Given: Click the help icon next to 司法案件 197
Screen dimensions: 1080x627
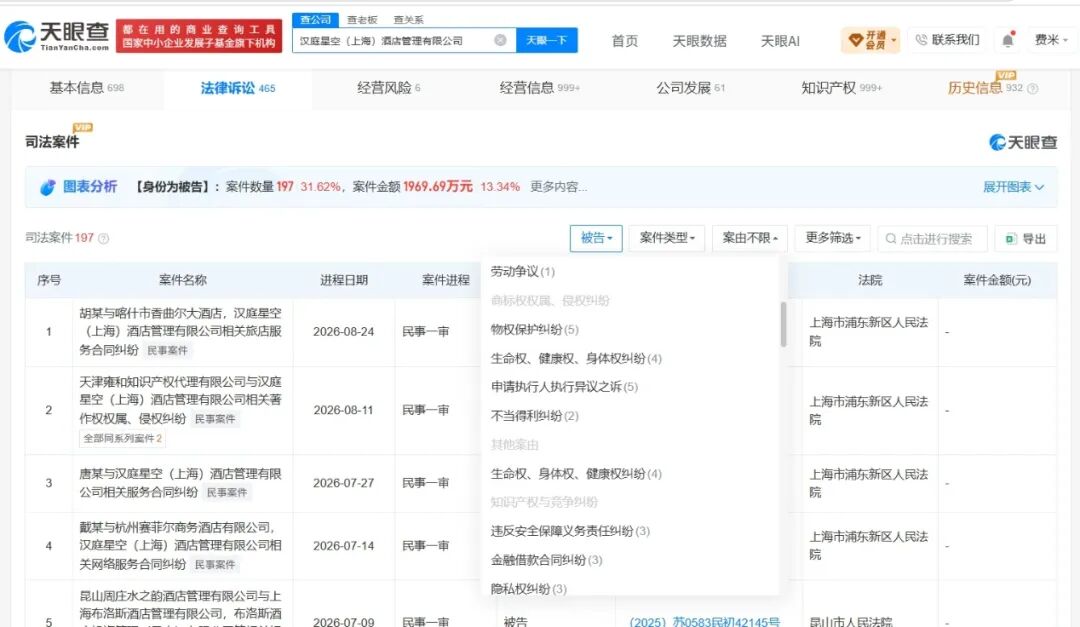Looking at the screenshot, I should coord(103,238).
